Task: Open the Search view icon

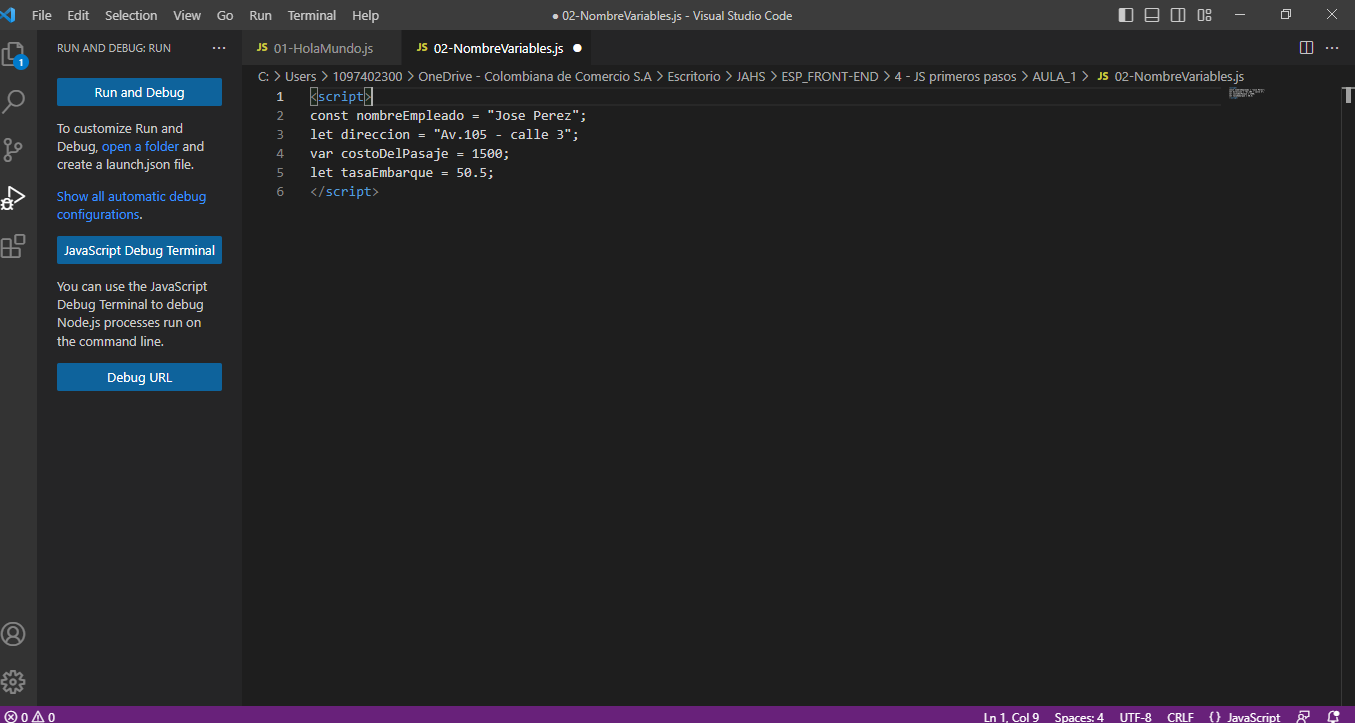Action: [14, 101]
